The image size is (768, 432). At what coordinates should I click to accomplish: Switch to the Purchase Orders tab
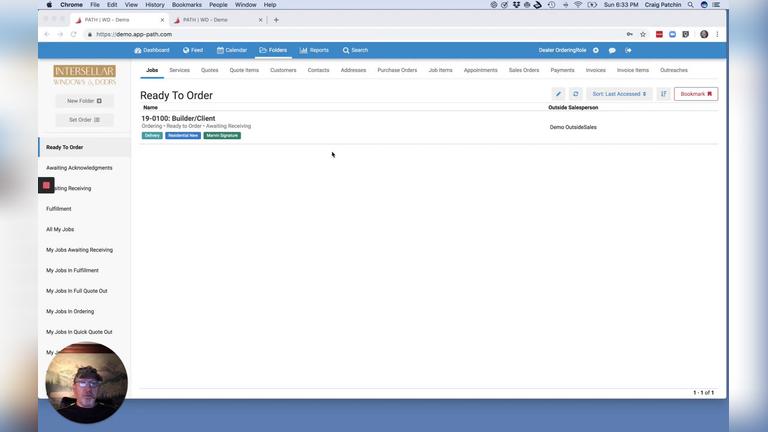tap(397, 70)
